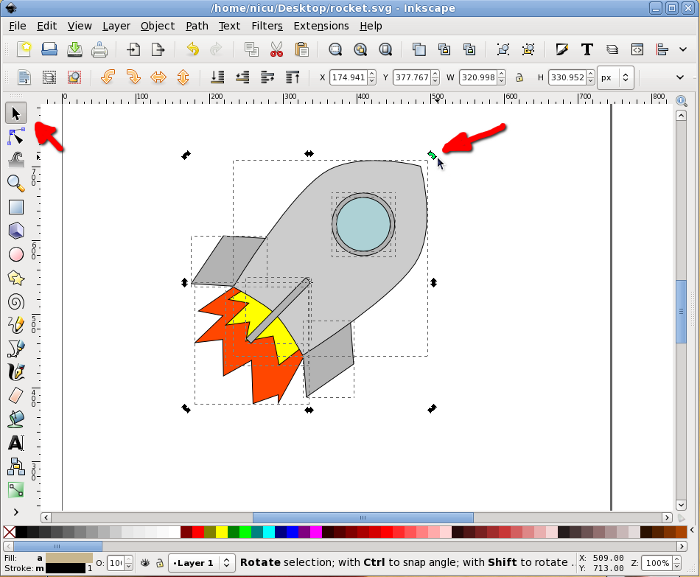Select the Eraser tool
Viewport: 700px width, 577px height.
[x=16, y=396]
